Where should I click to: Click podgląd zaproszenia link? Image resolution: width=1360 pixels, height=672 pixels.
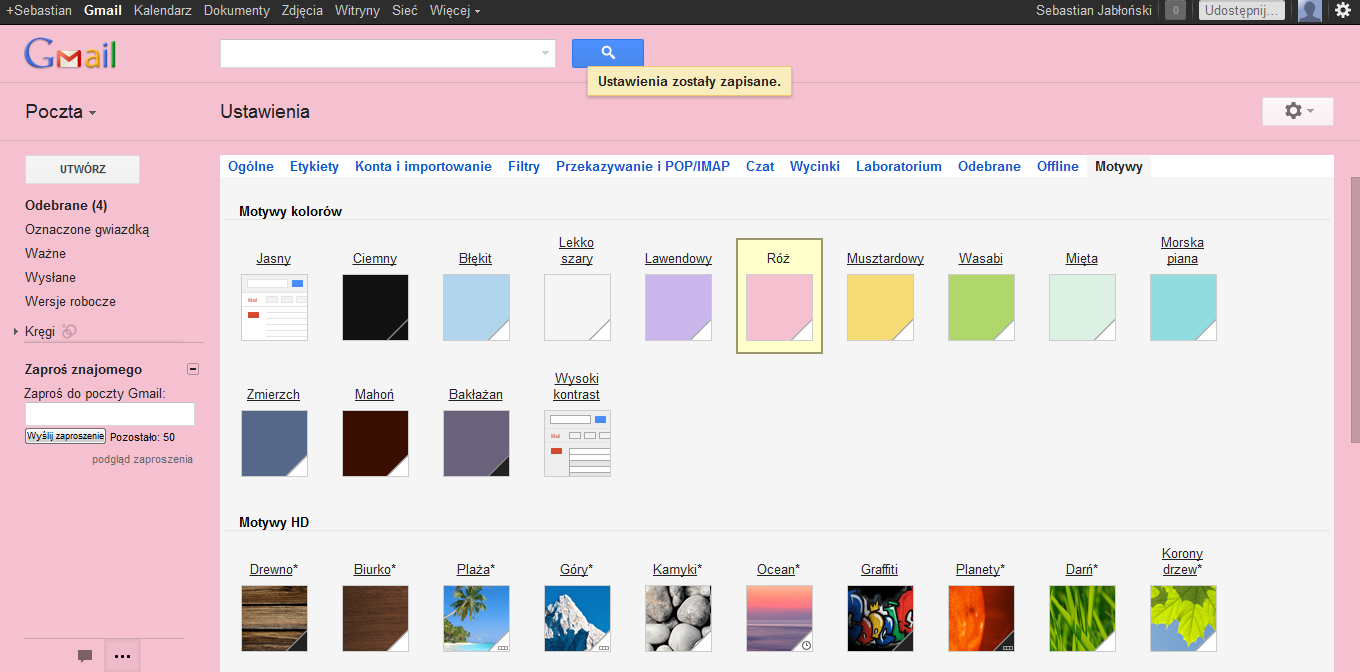pyautogui.click(x=142, y=459)
